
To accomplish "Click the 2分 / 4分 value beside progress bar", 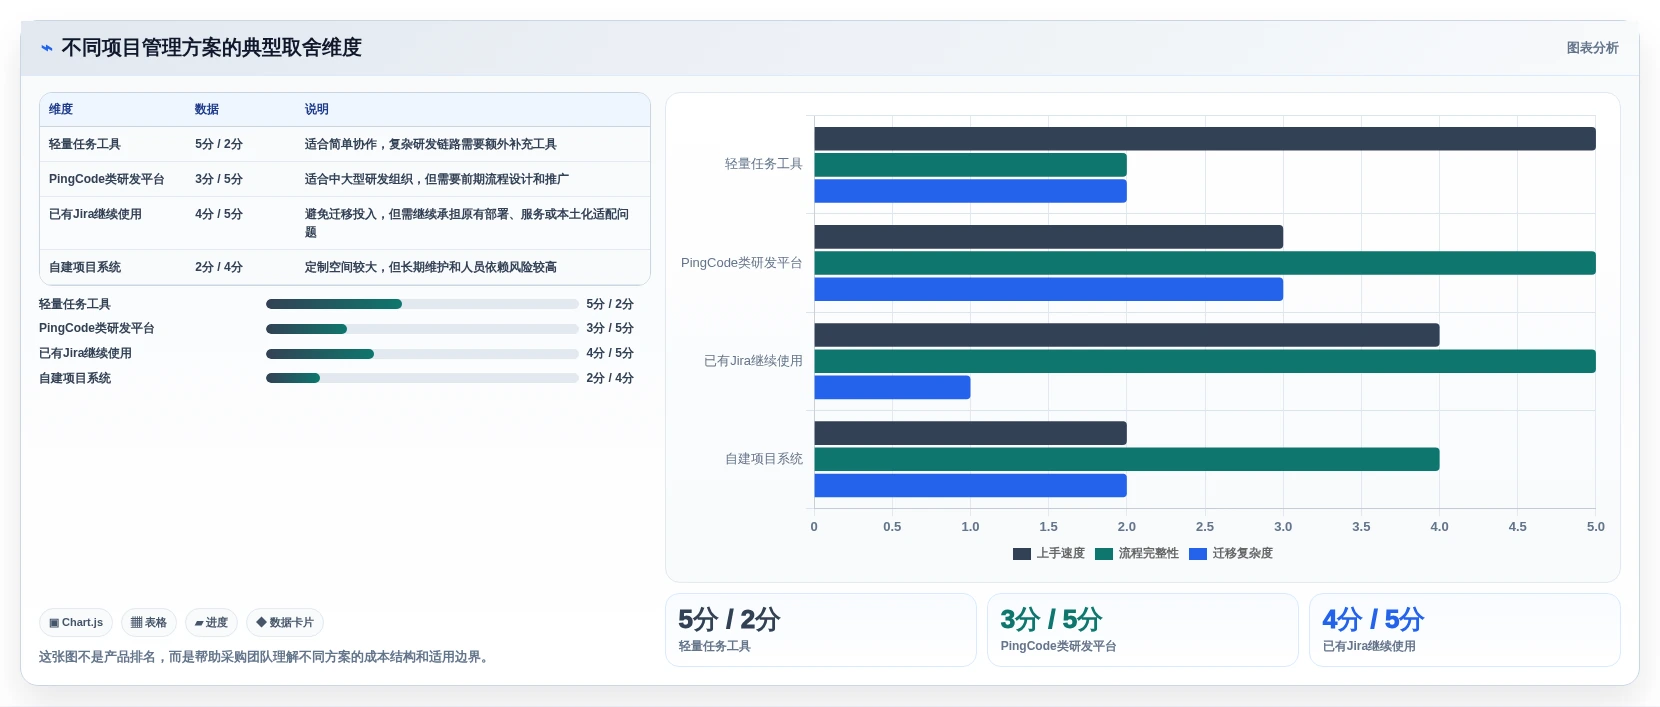I will click(x=610, y=378).
